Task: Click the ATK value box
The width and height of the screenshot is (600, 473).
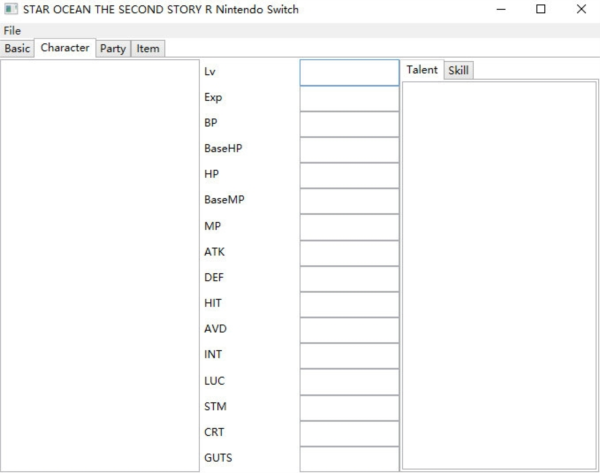Action: point(349,253)
